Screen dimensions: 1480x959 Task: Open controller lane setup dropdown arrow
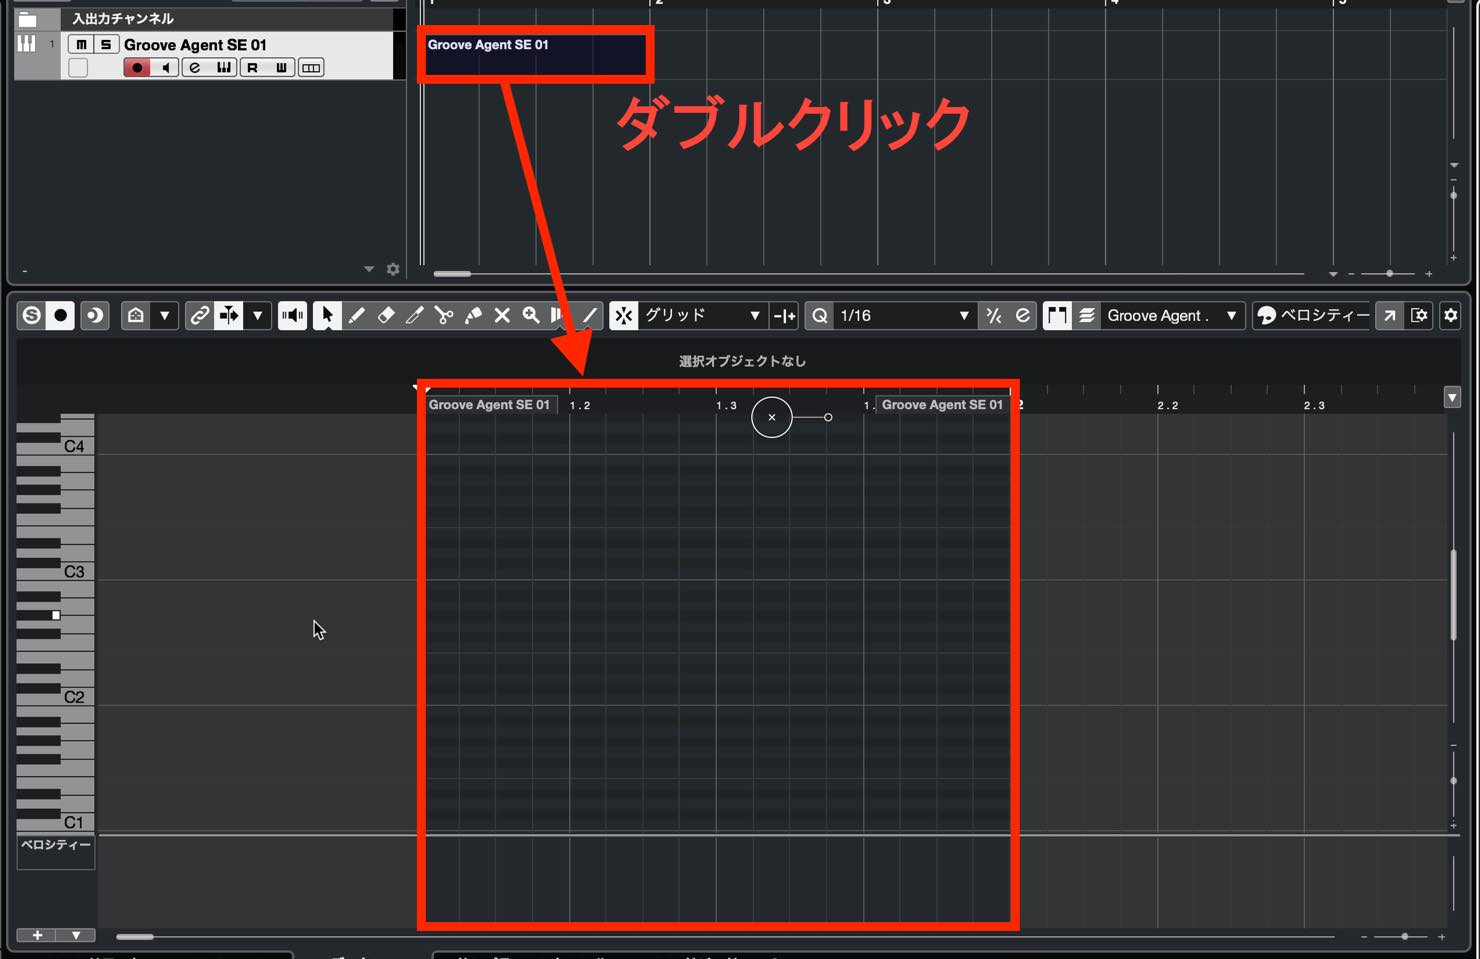[x=76, y=935]
